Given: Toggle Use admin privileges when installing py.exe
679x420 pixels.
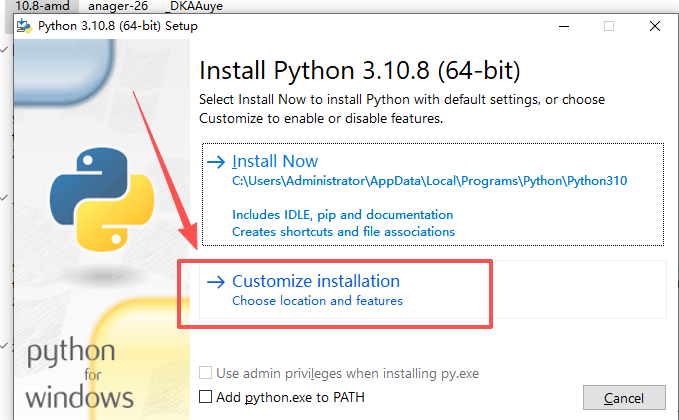Looking at the screenshot, I should pos(205,373).
